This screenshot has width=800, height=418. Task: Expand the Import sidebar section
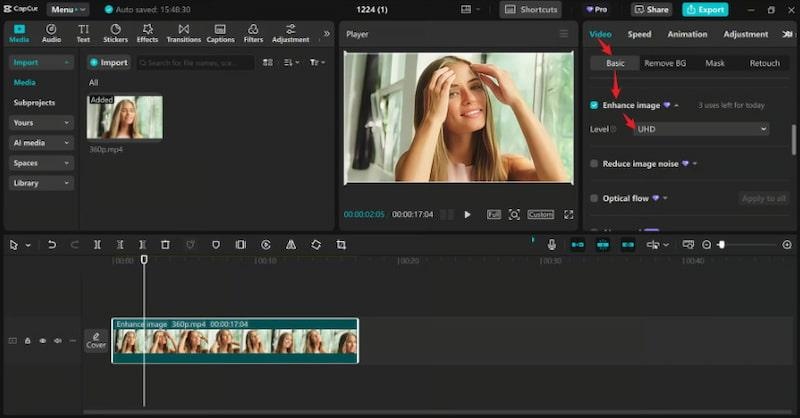coord(41,62)
